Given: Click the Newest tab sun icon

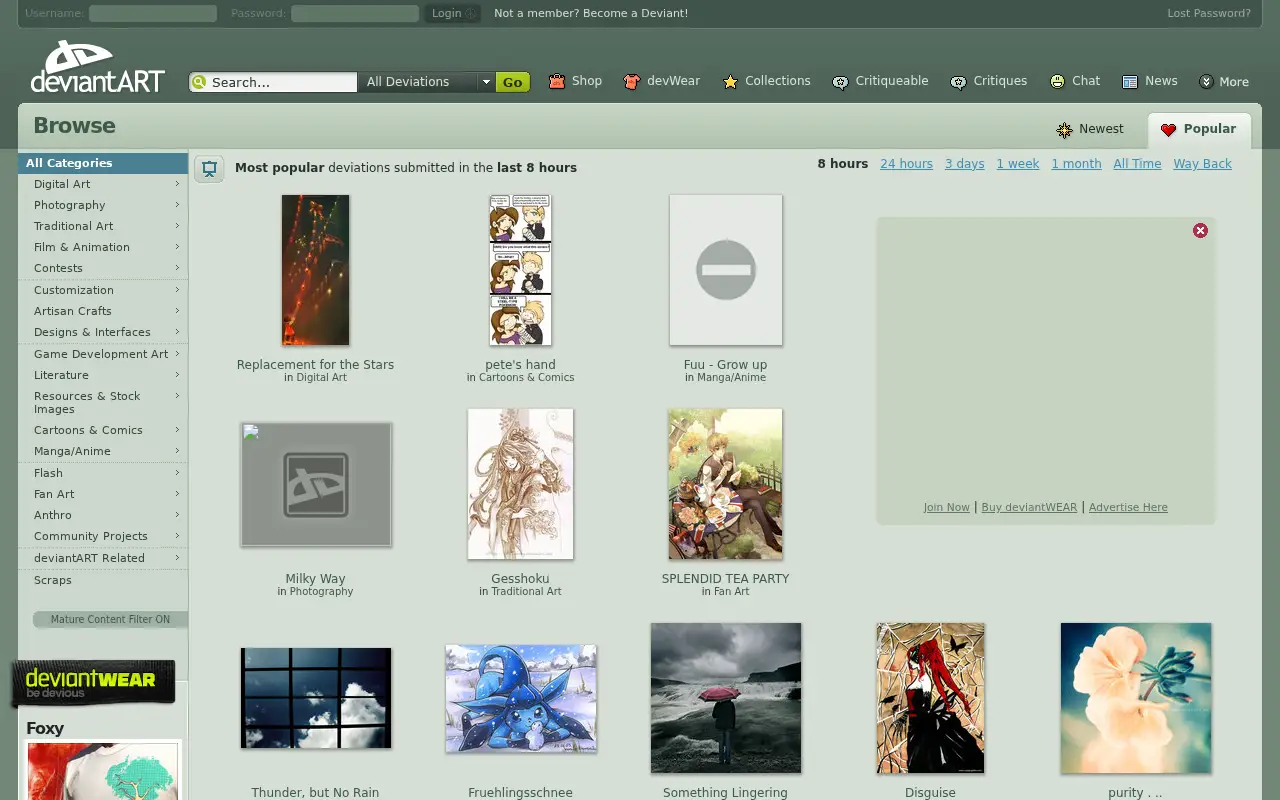Looking at the screenshot, I should pos(1065,130).
